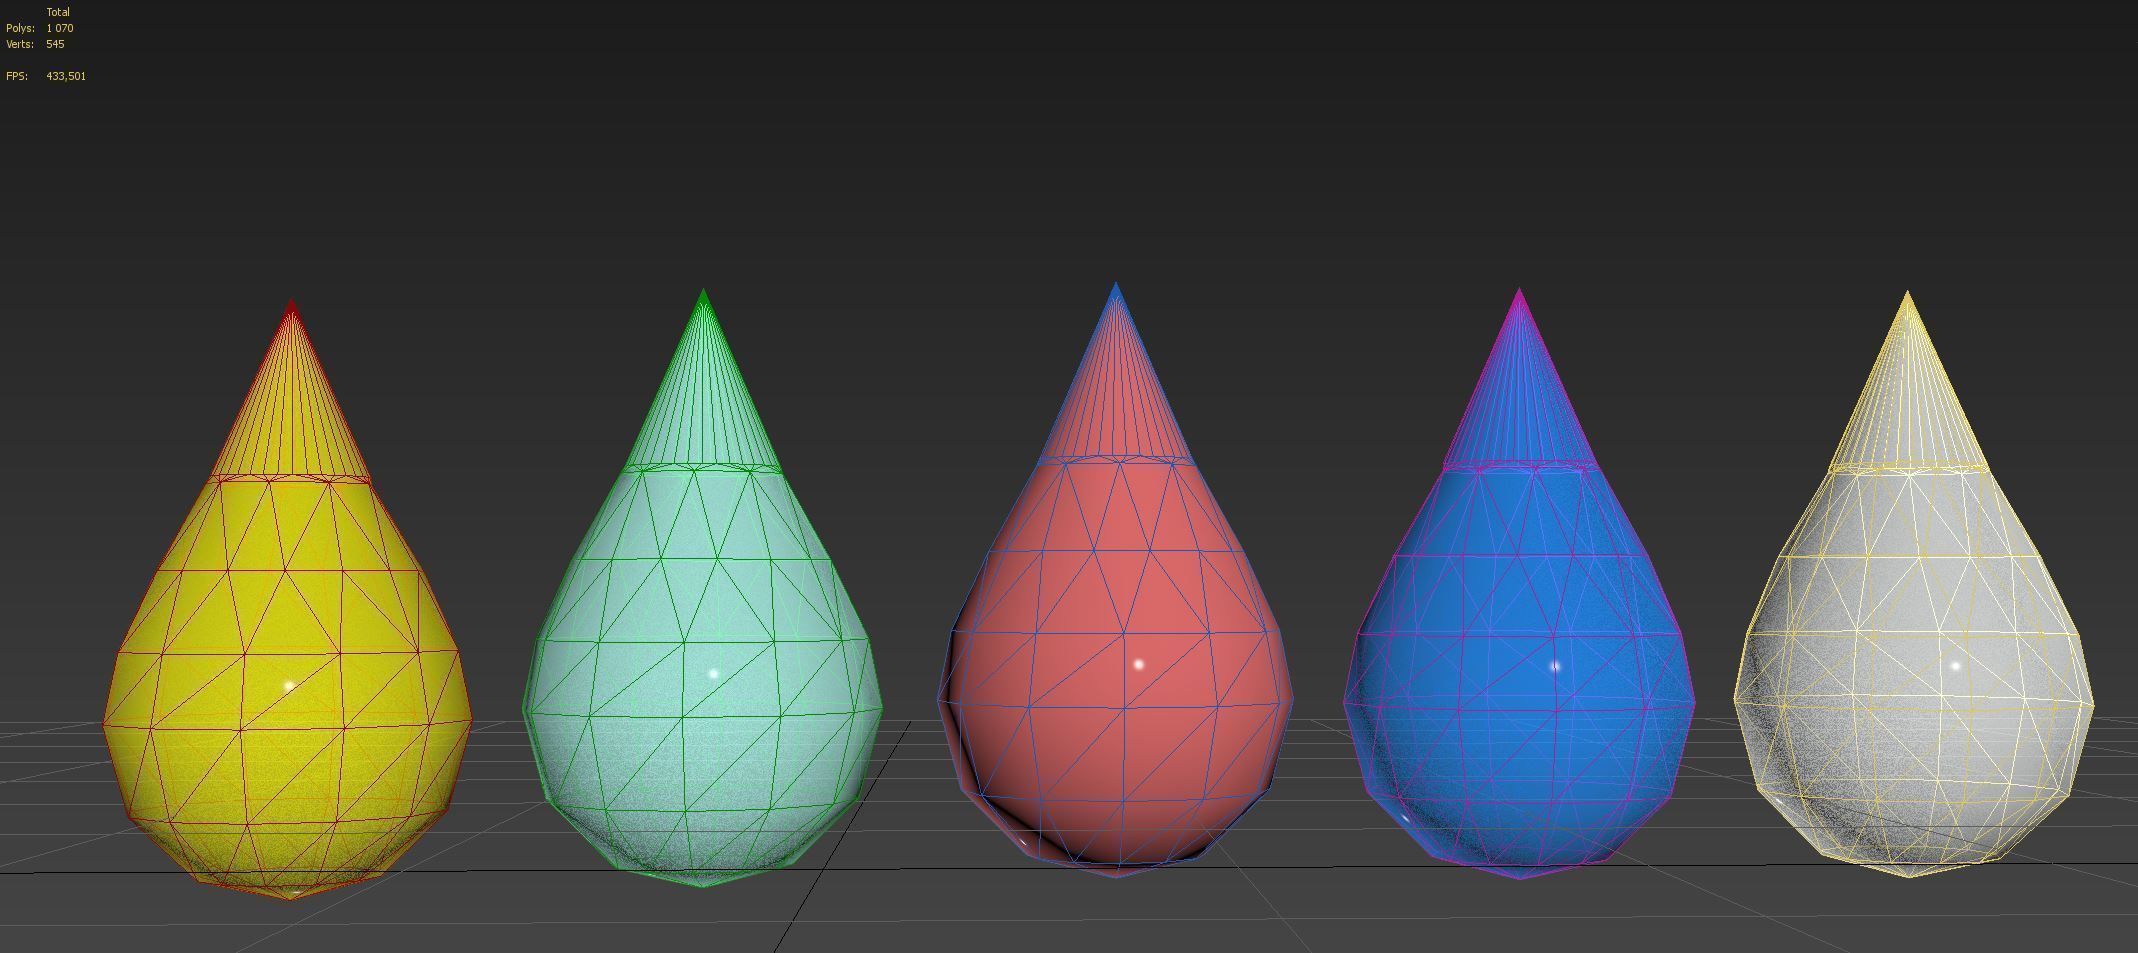Click the Verts count value 545
The width and height of the screenshot is (2138, 953).
(55, 44)
